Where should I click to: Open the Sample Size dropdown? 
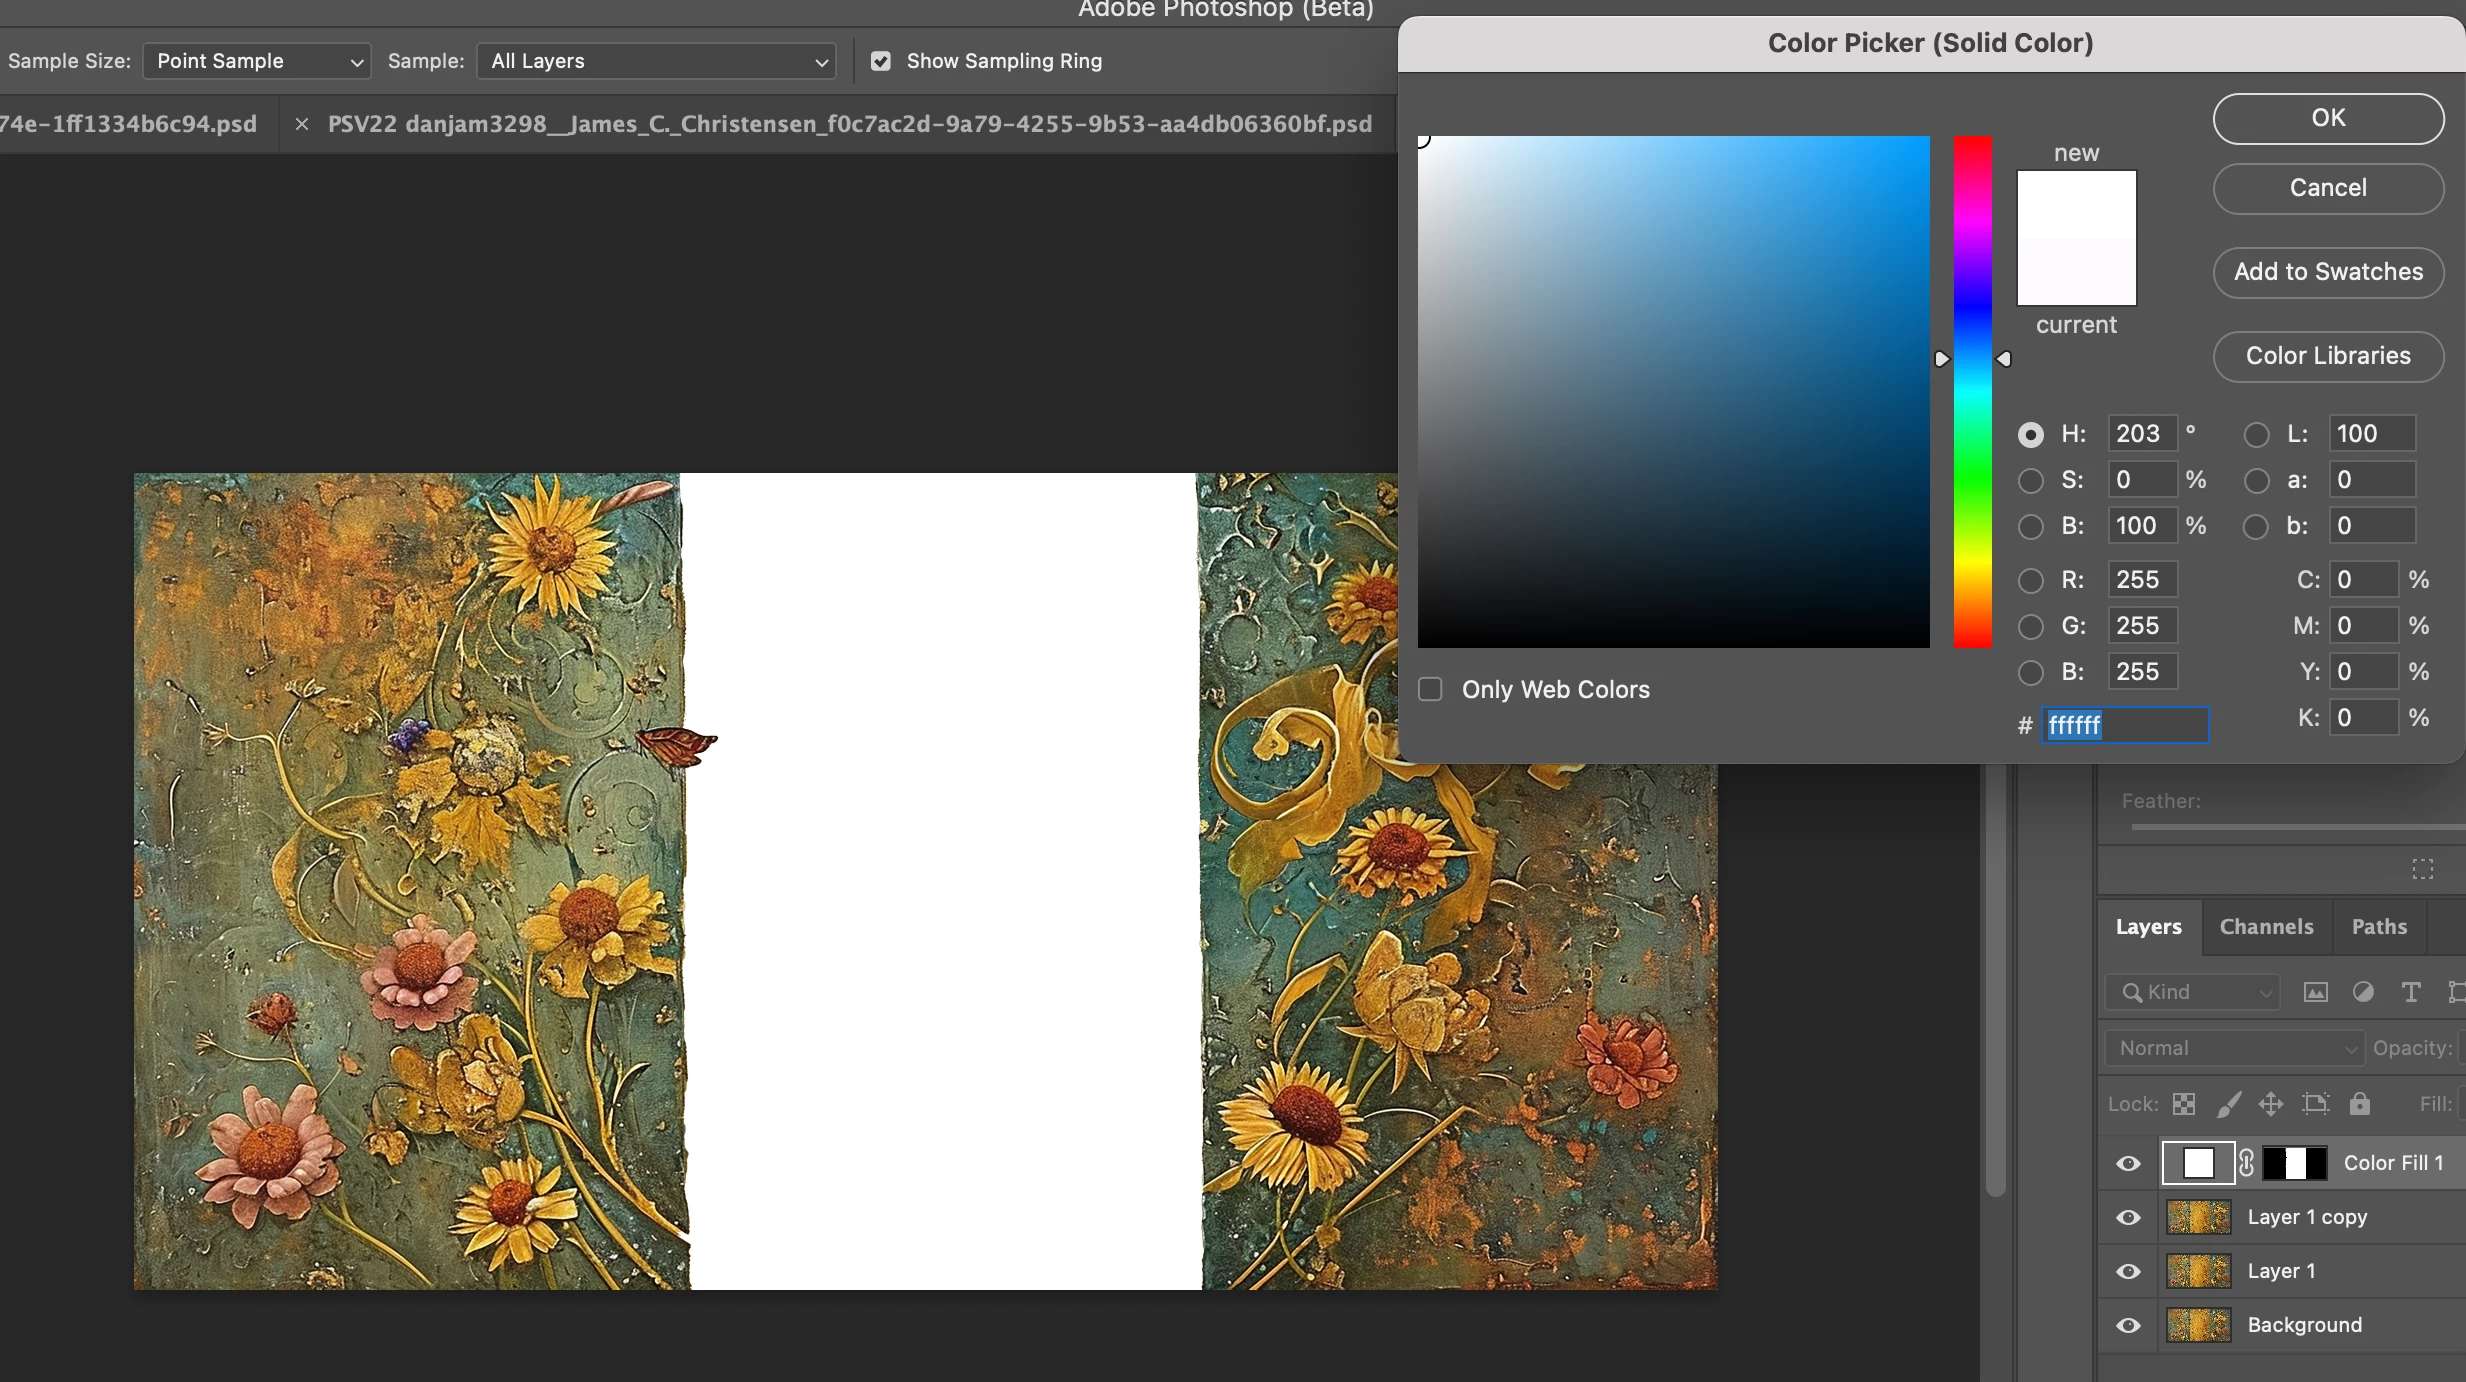click(257, 61)
